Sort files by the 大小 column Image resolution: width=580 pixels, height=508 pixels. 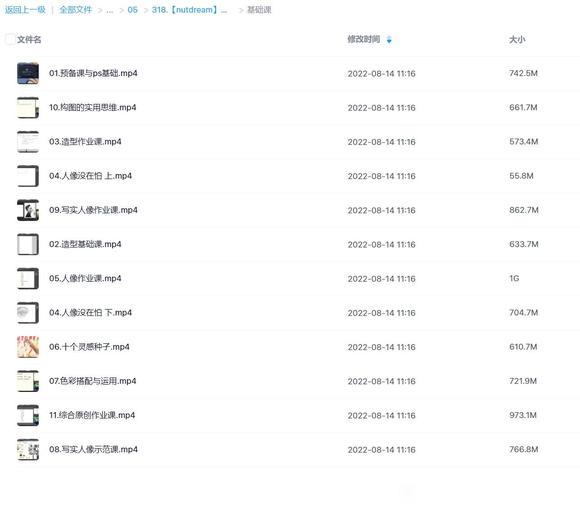point(517,39)
